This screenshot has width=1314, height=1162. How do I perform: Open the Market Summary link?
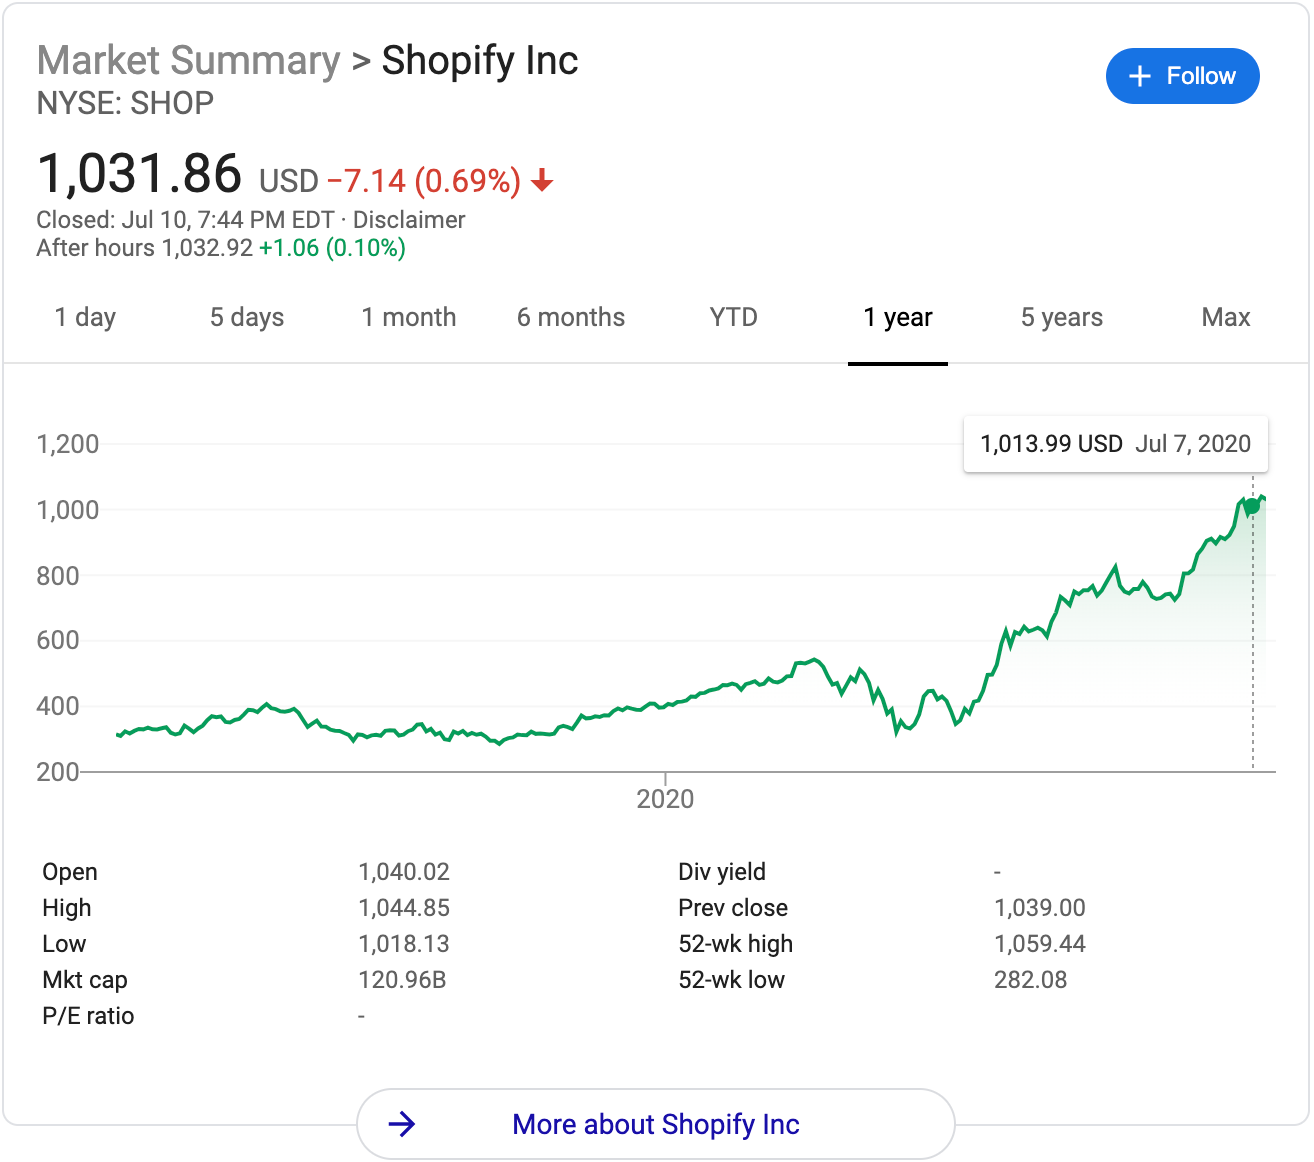(x=189, y=60)
